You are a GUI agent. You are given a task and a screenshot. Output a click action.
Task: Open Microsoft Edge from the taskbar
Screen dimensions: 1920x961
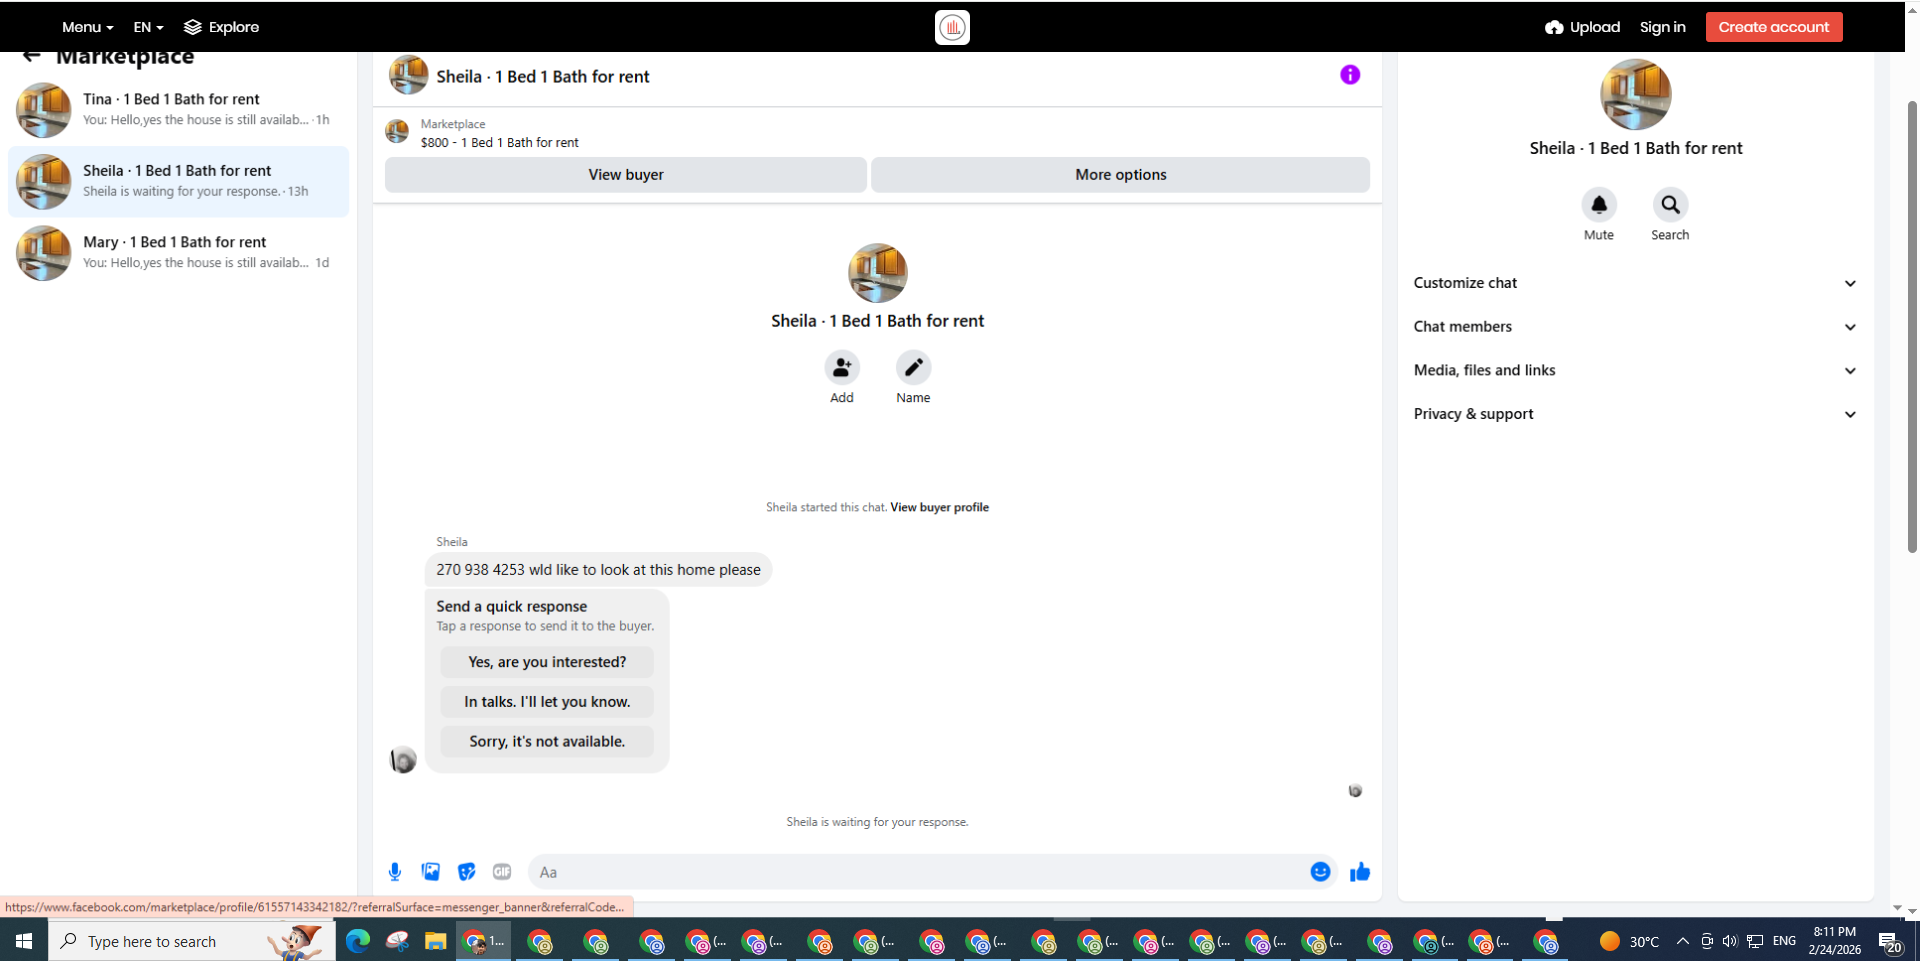point(357,941)
